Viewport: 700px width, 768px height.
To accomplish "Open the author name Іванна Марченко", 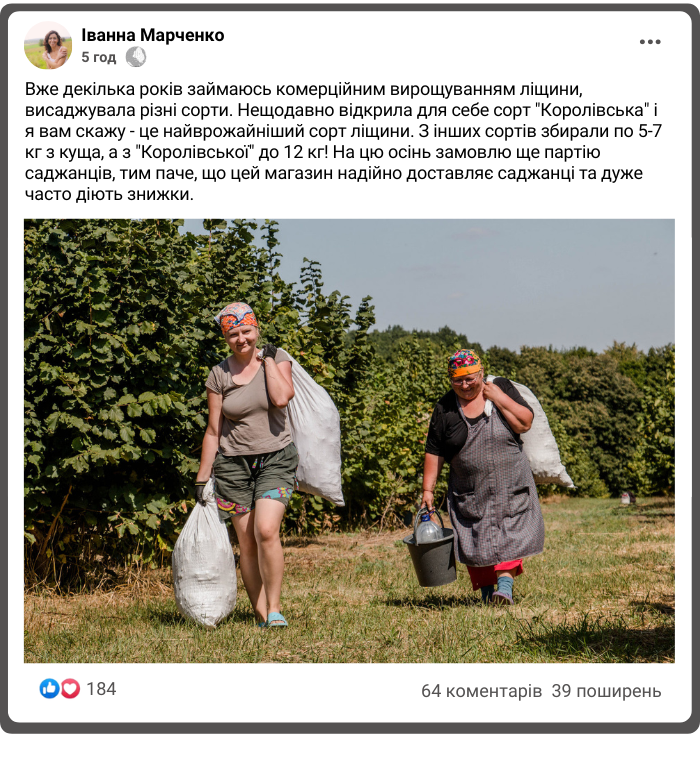I will 152,35.
